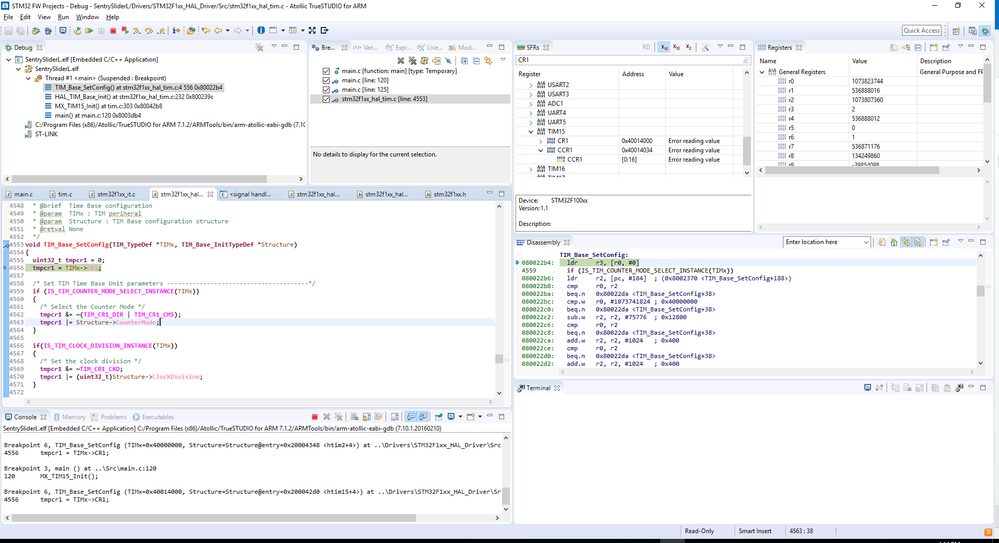
Task: Click the red Terminate debug toolbar icon
Action: (x=113, y=31)
